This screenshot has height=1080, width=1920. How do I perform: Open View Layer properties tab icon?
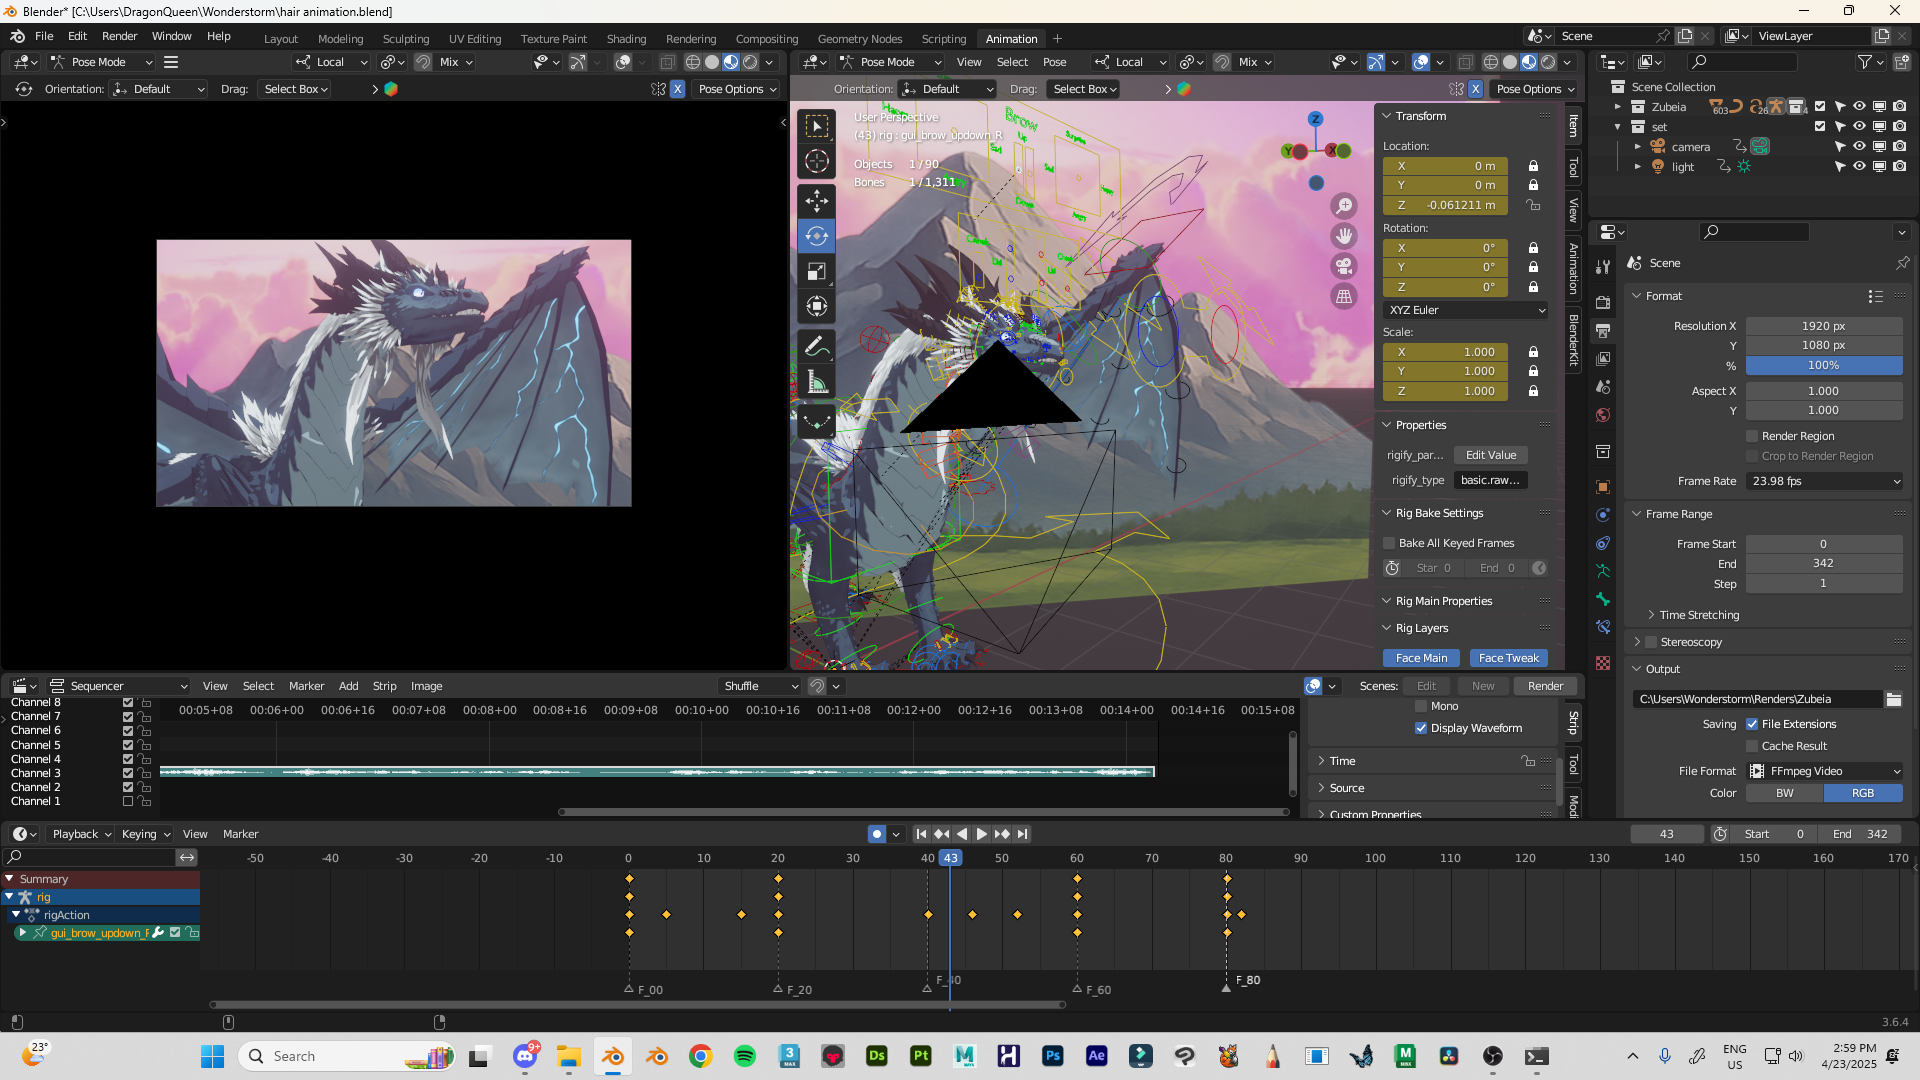click(x=1603, y=358)
